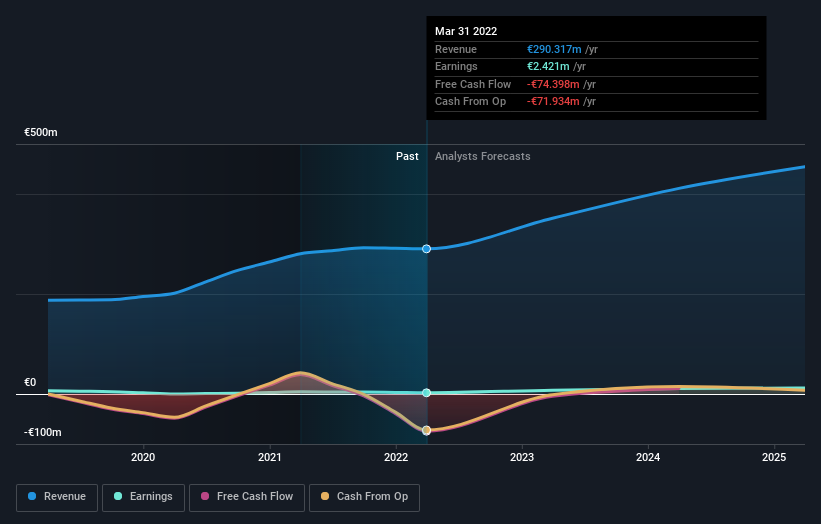This screenshot has height=524, width=821.
Task: Toggle the Cash From Op legend series
Action: [364, 497]
